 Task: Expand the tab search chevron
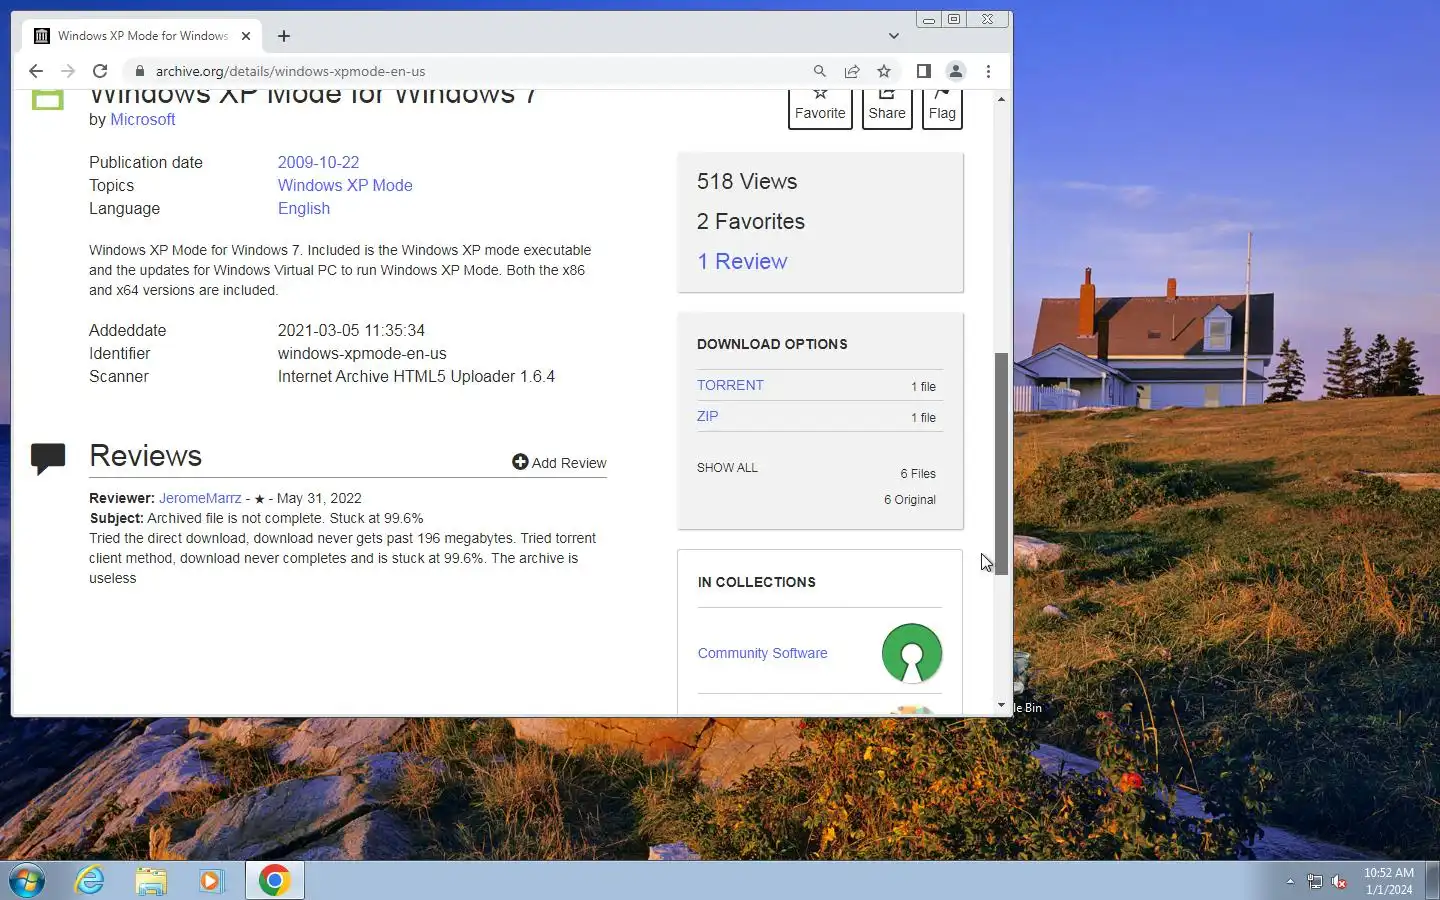[x=894, y=36]
